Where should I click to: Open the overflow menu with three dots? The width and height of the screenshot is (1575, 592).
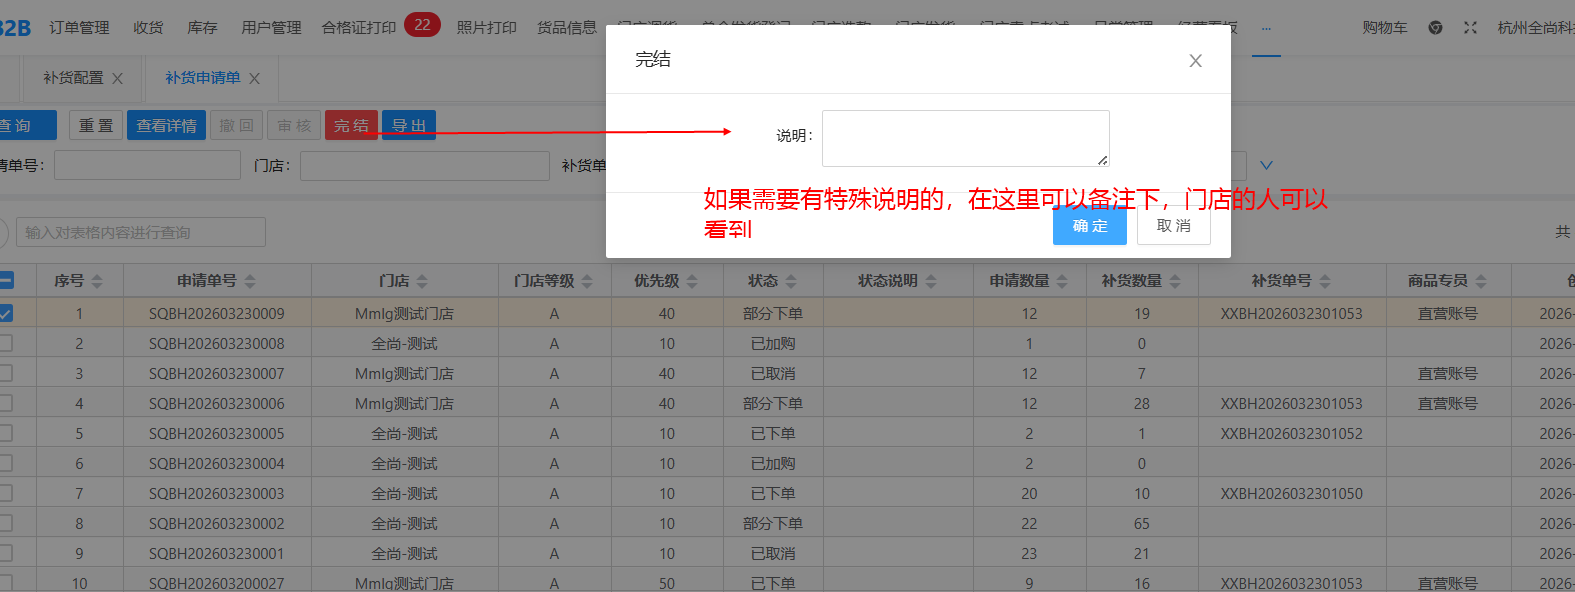[x=1266, y=28]
